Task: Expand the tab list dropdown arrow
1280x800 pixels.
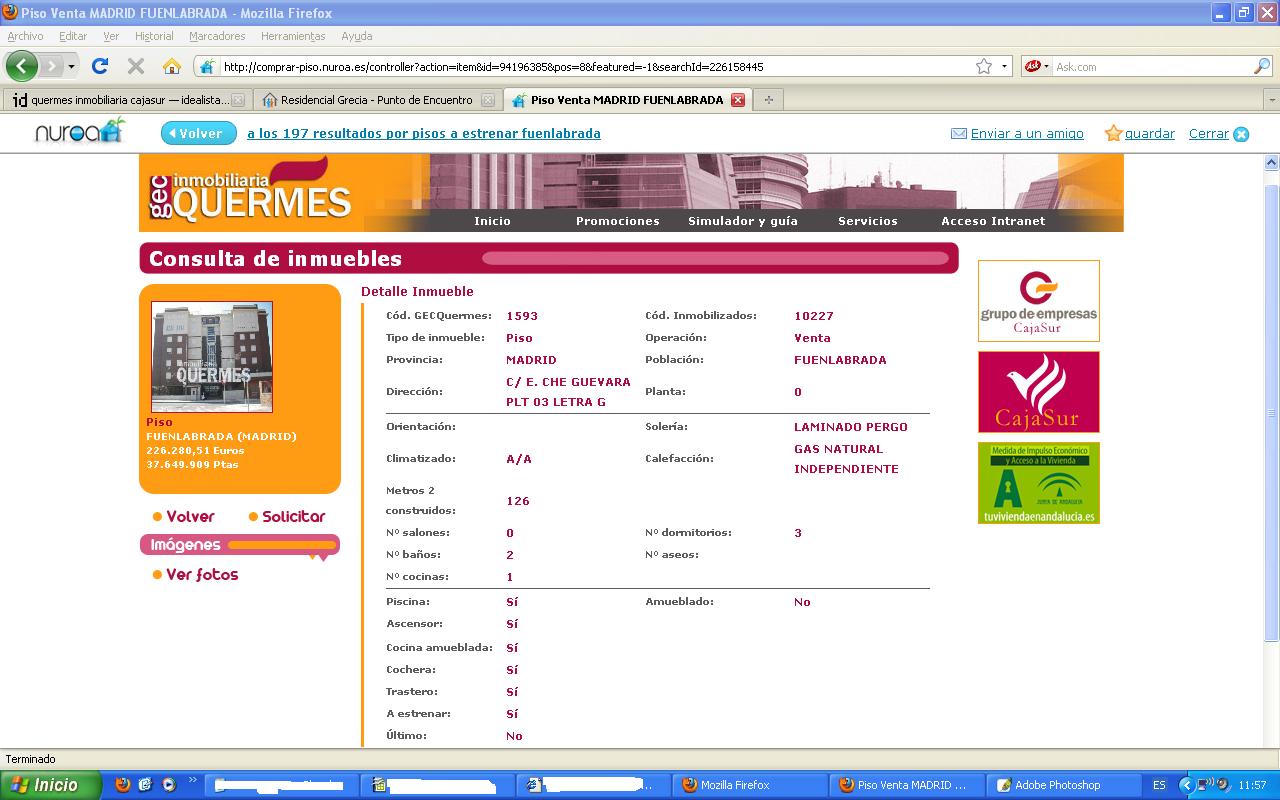Action: (1272, 100)
